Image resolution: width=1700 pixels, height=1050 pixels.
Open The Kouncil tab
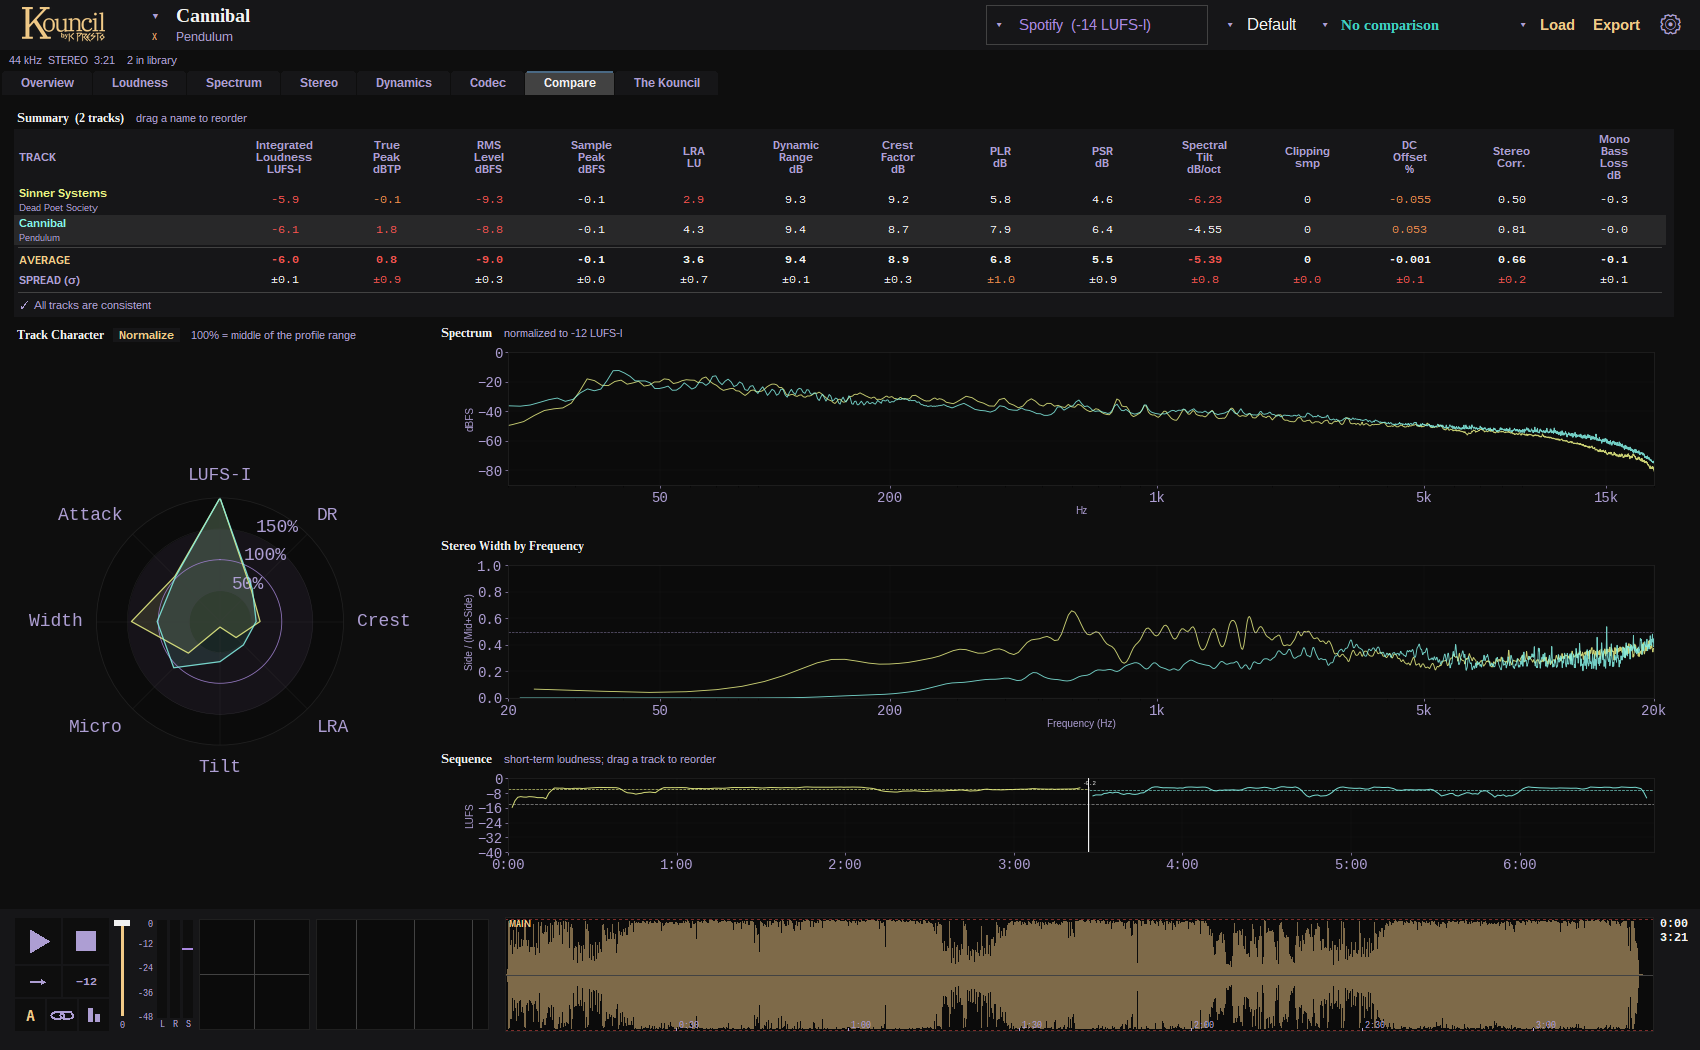[667, 83]
